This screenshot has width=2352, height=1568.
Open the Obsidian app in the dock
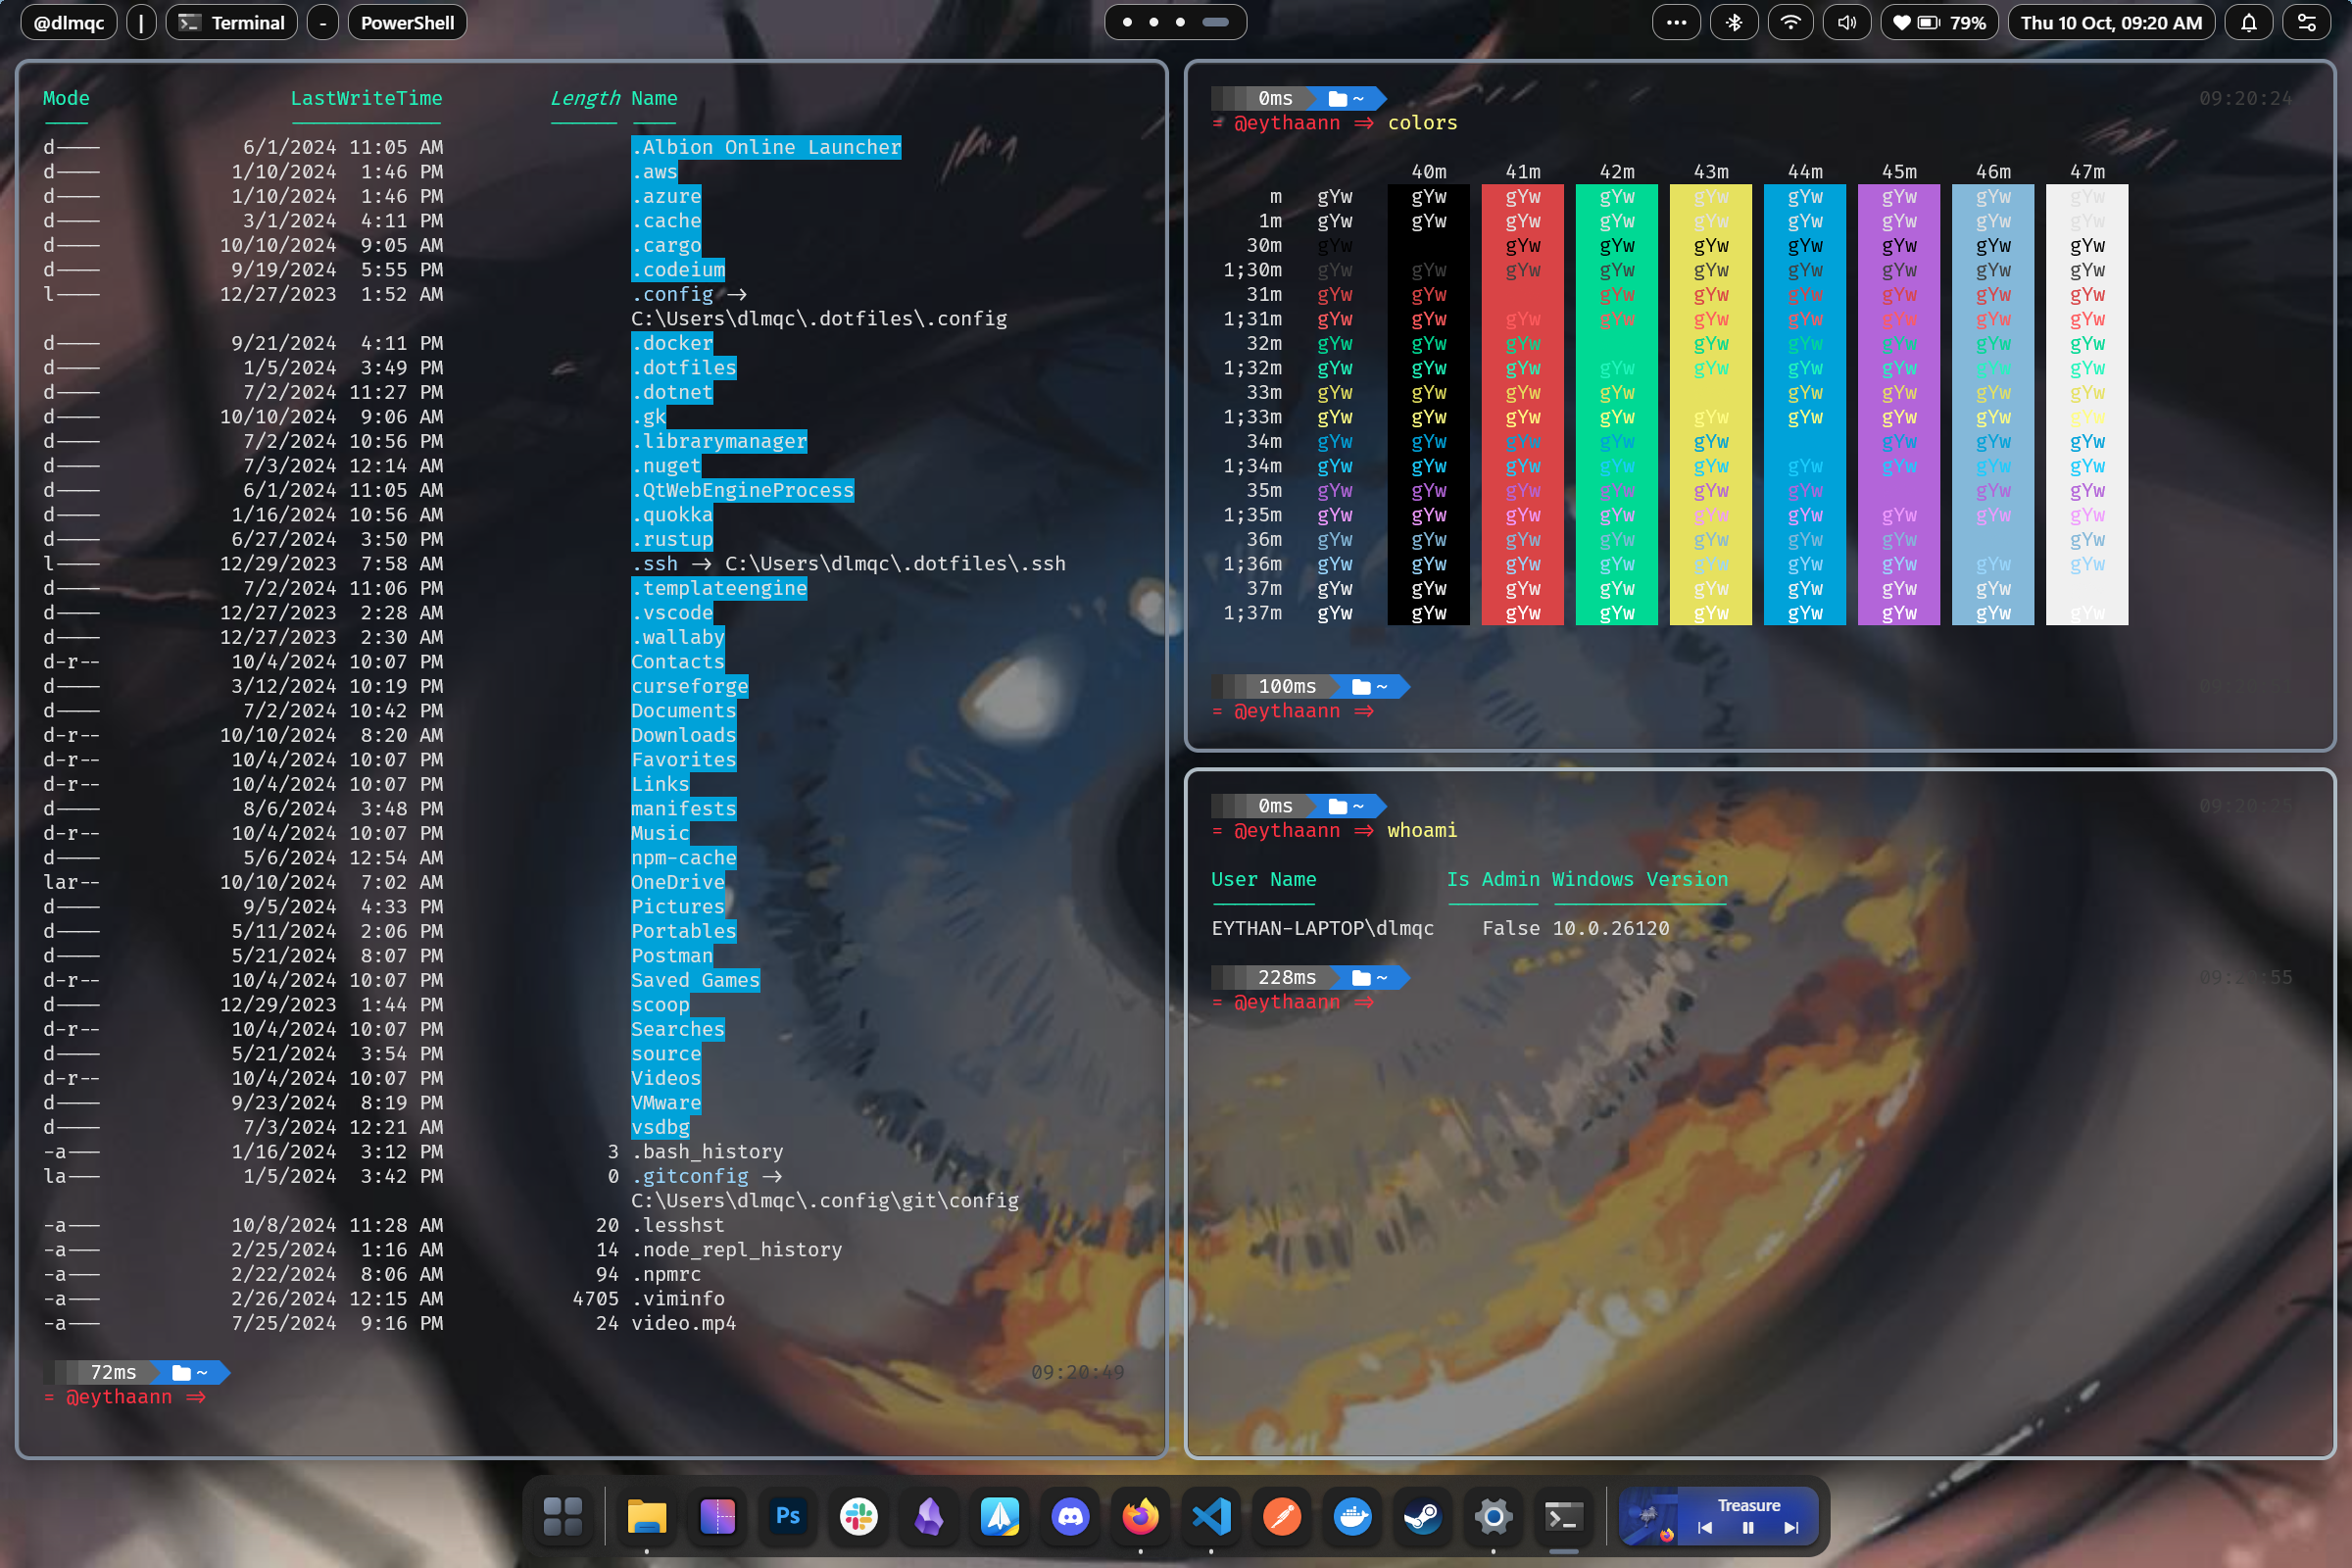pos(928,1516)
